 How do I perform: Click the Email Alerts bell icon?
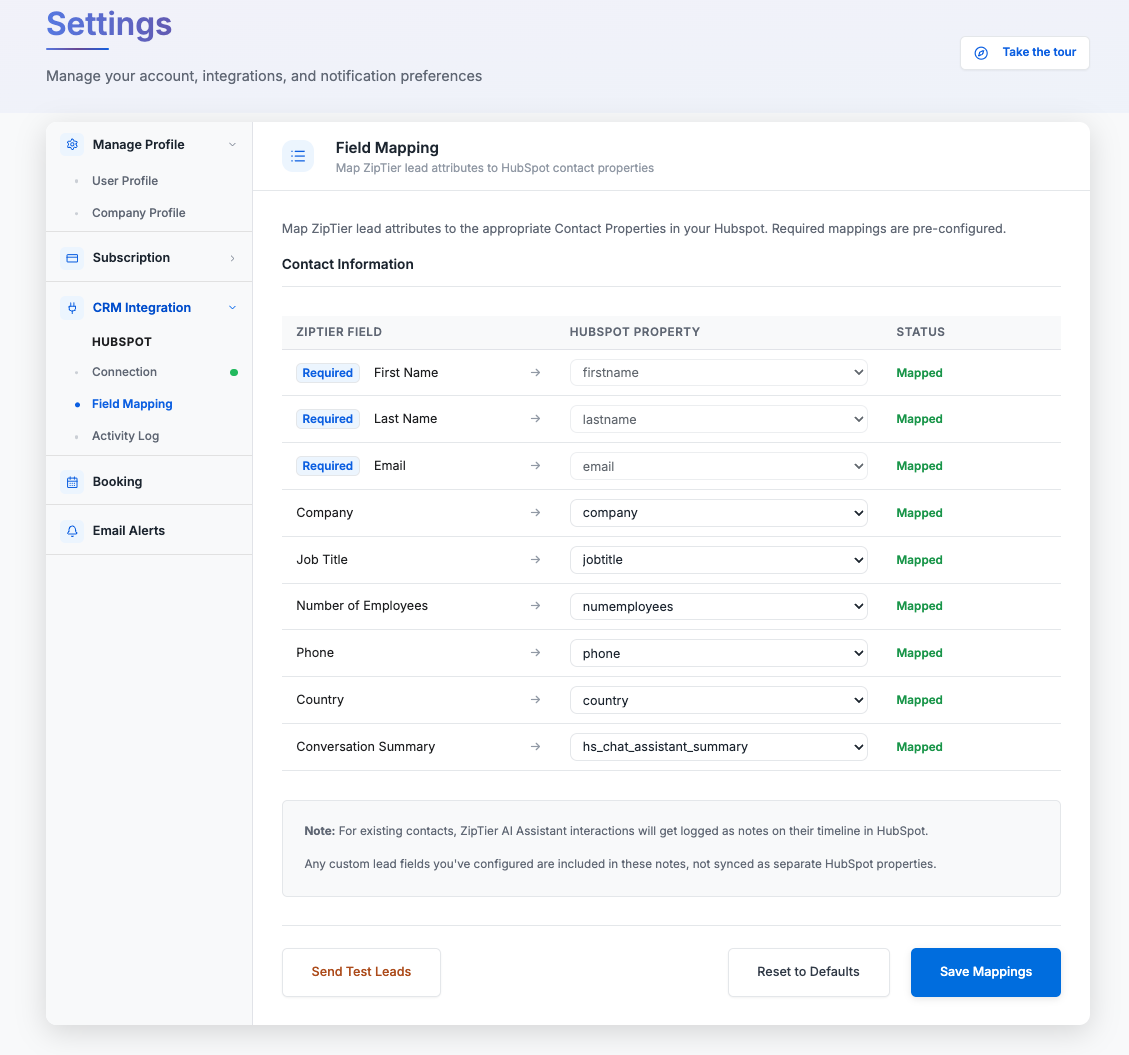point(72,531)
